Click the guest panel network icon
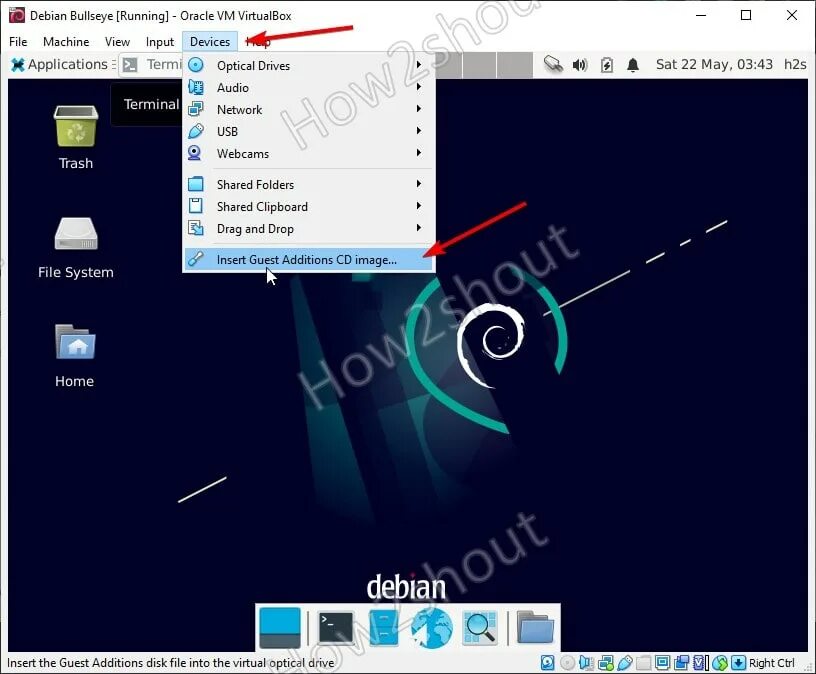 (553, 65)
